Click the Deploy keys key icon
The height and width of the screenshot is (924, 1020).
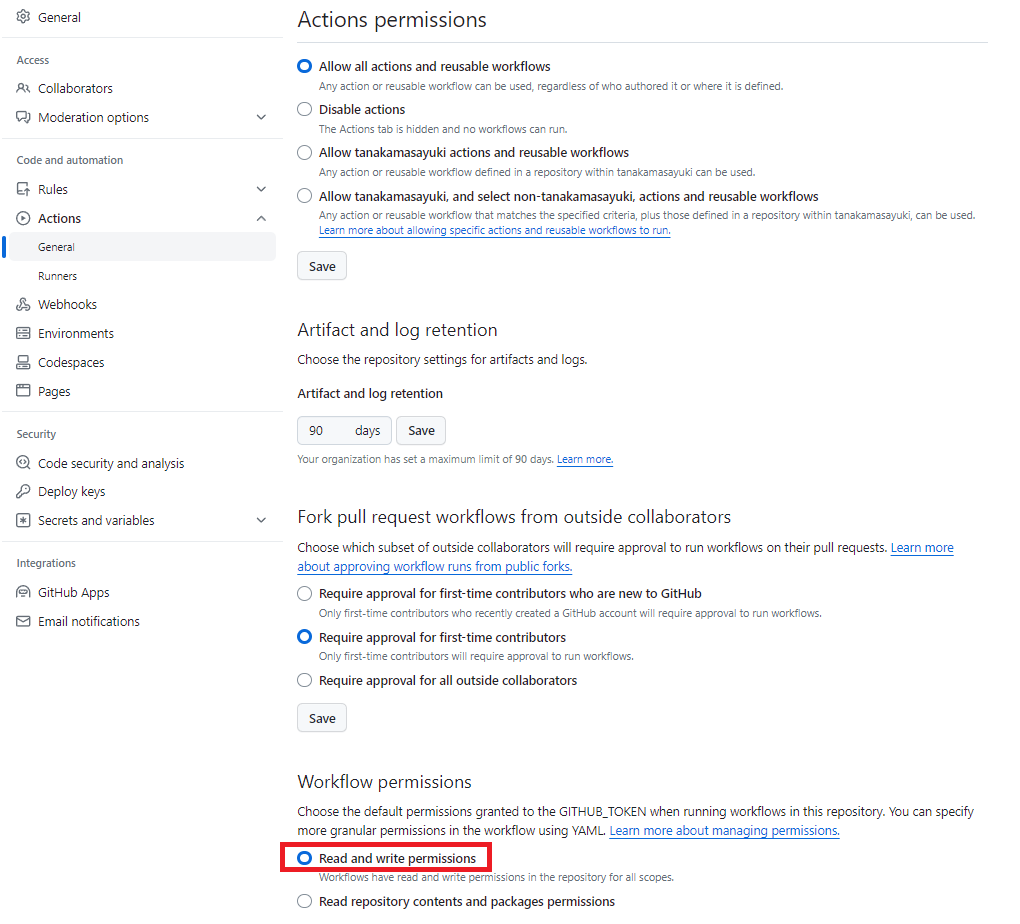point(23,491)
